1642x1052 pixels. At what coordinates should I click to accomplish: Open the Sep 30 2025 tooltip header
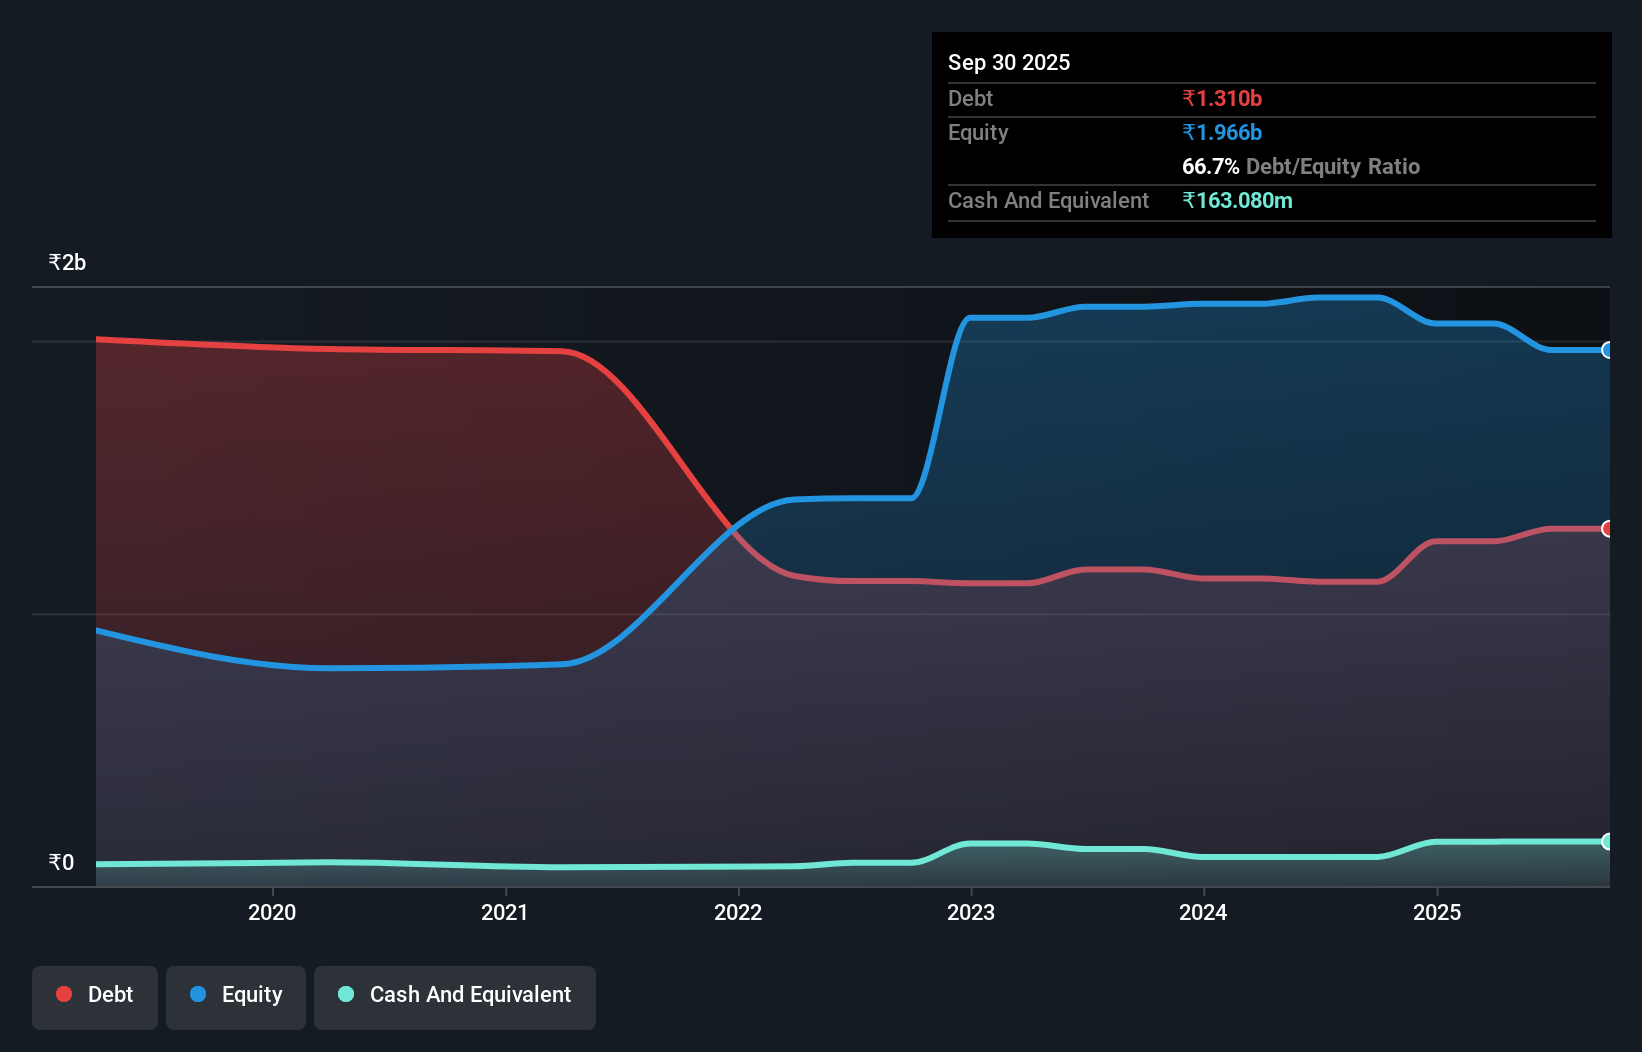1009,62
